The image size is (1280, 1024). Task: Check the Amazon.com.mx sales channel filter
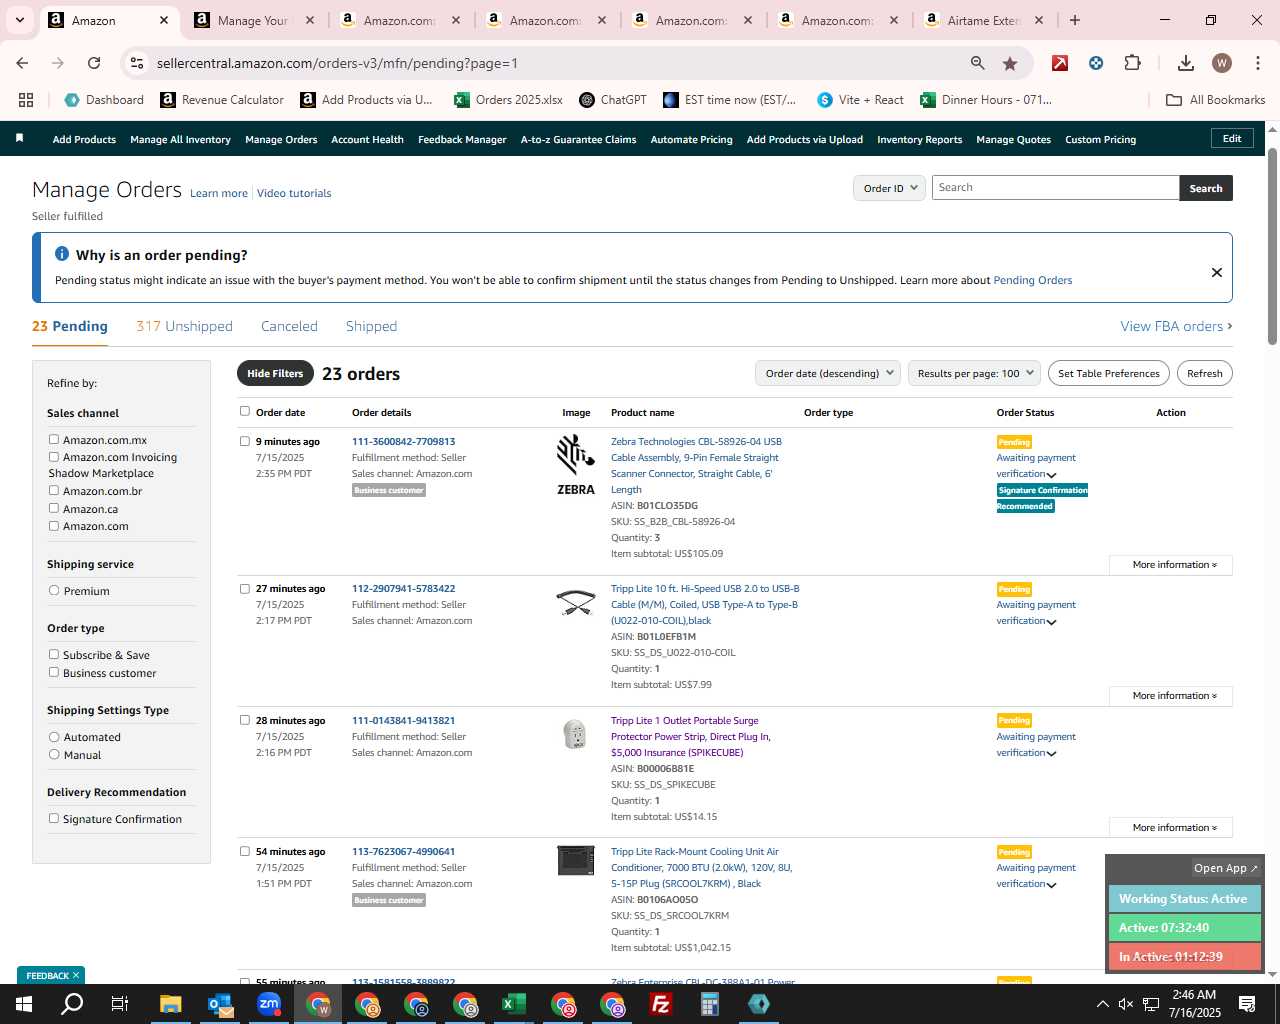coord(54,439)
